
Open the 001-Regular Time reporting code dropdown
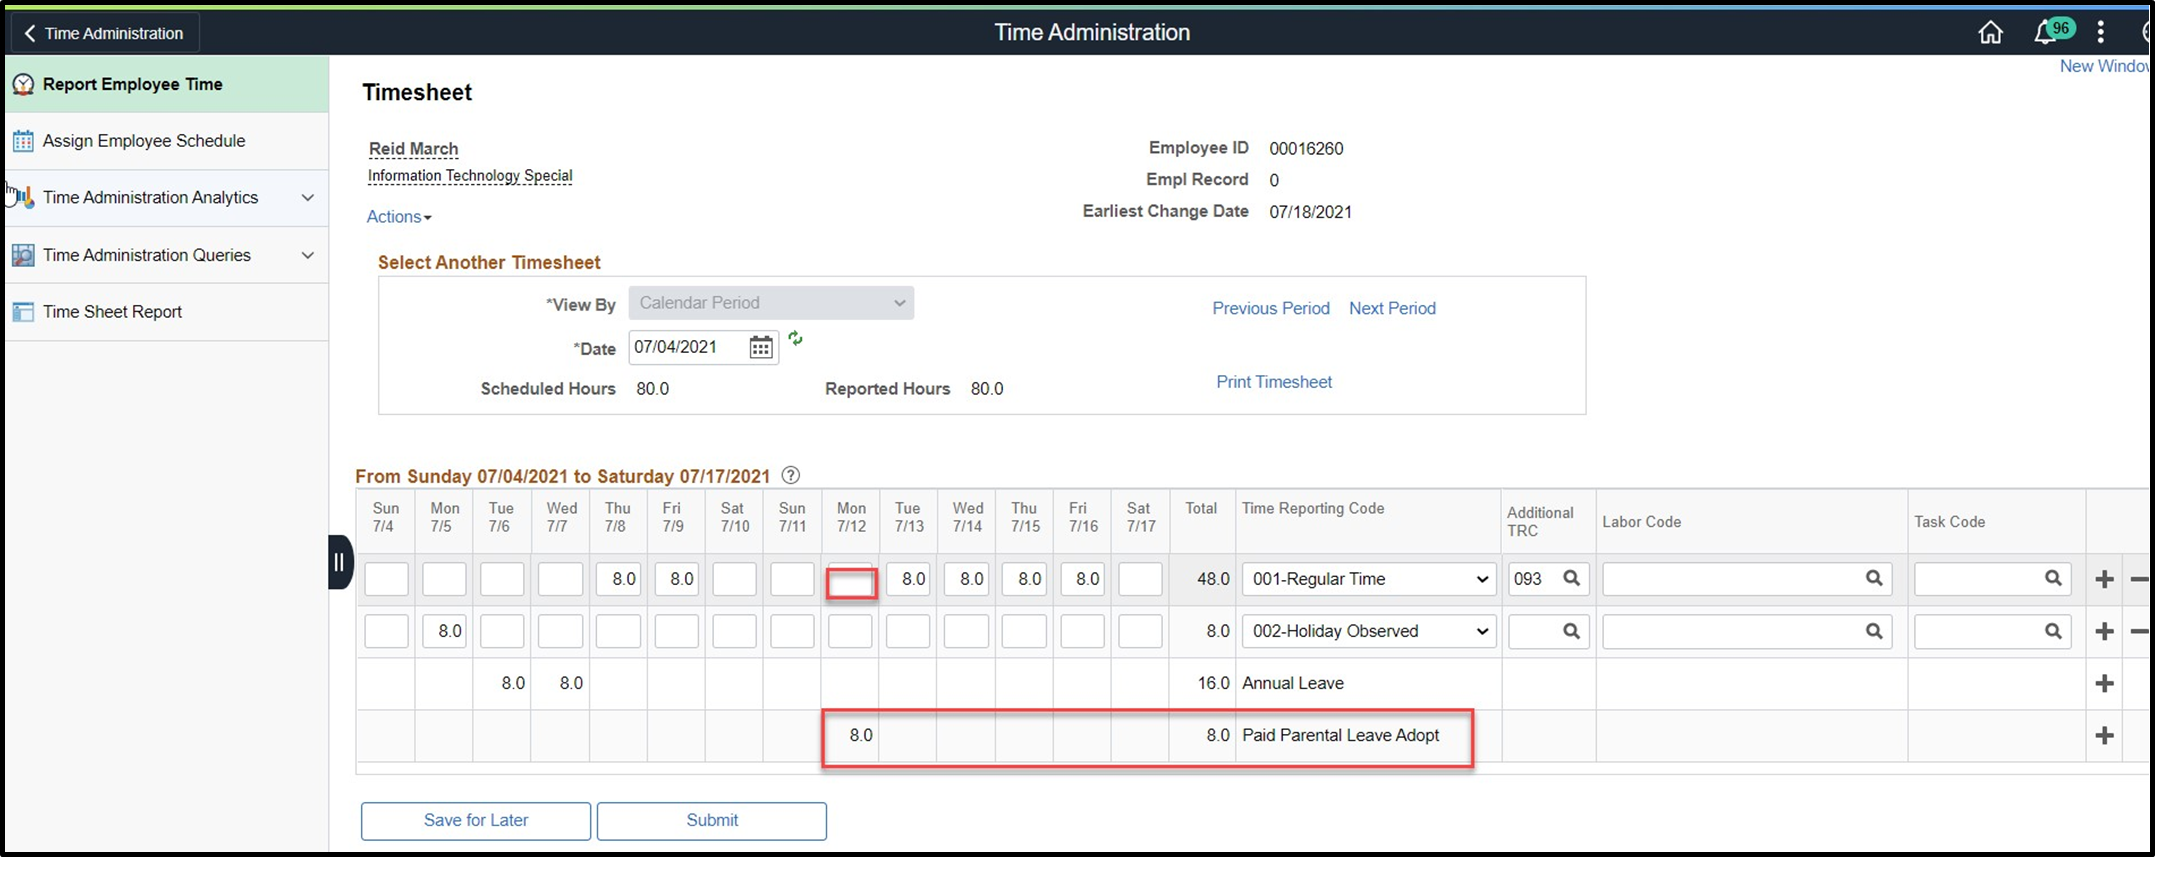[1369, 579]
